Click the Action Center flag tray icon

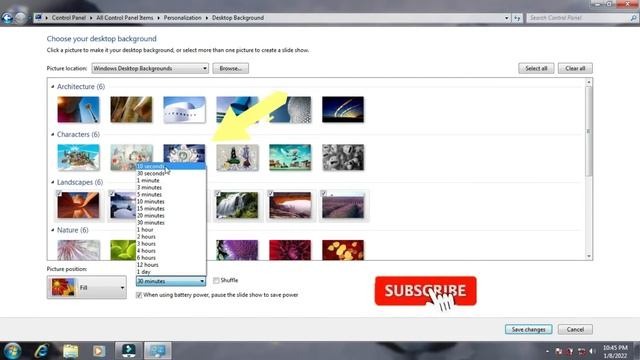point(559,351)
